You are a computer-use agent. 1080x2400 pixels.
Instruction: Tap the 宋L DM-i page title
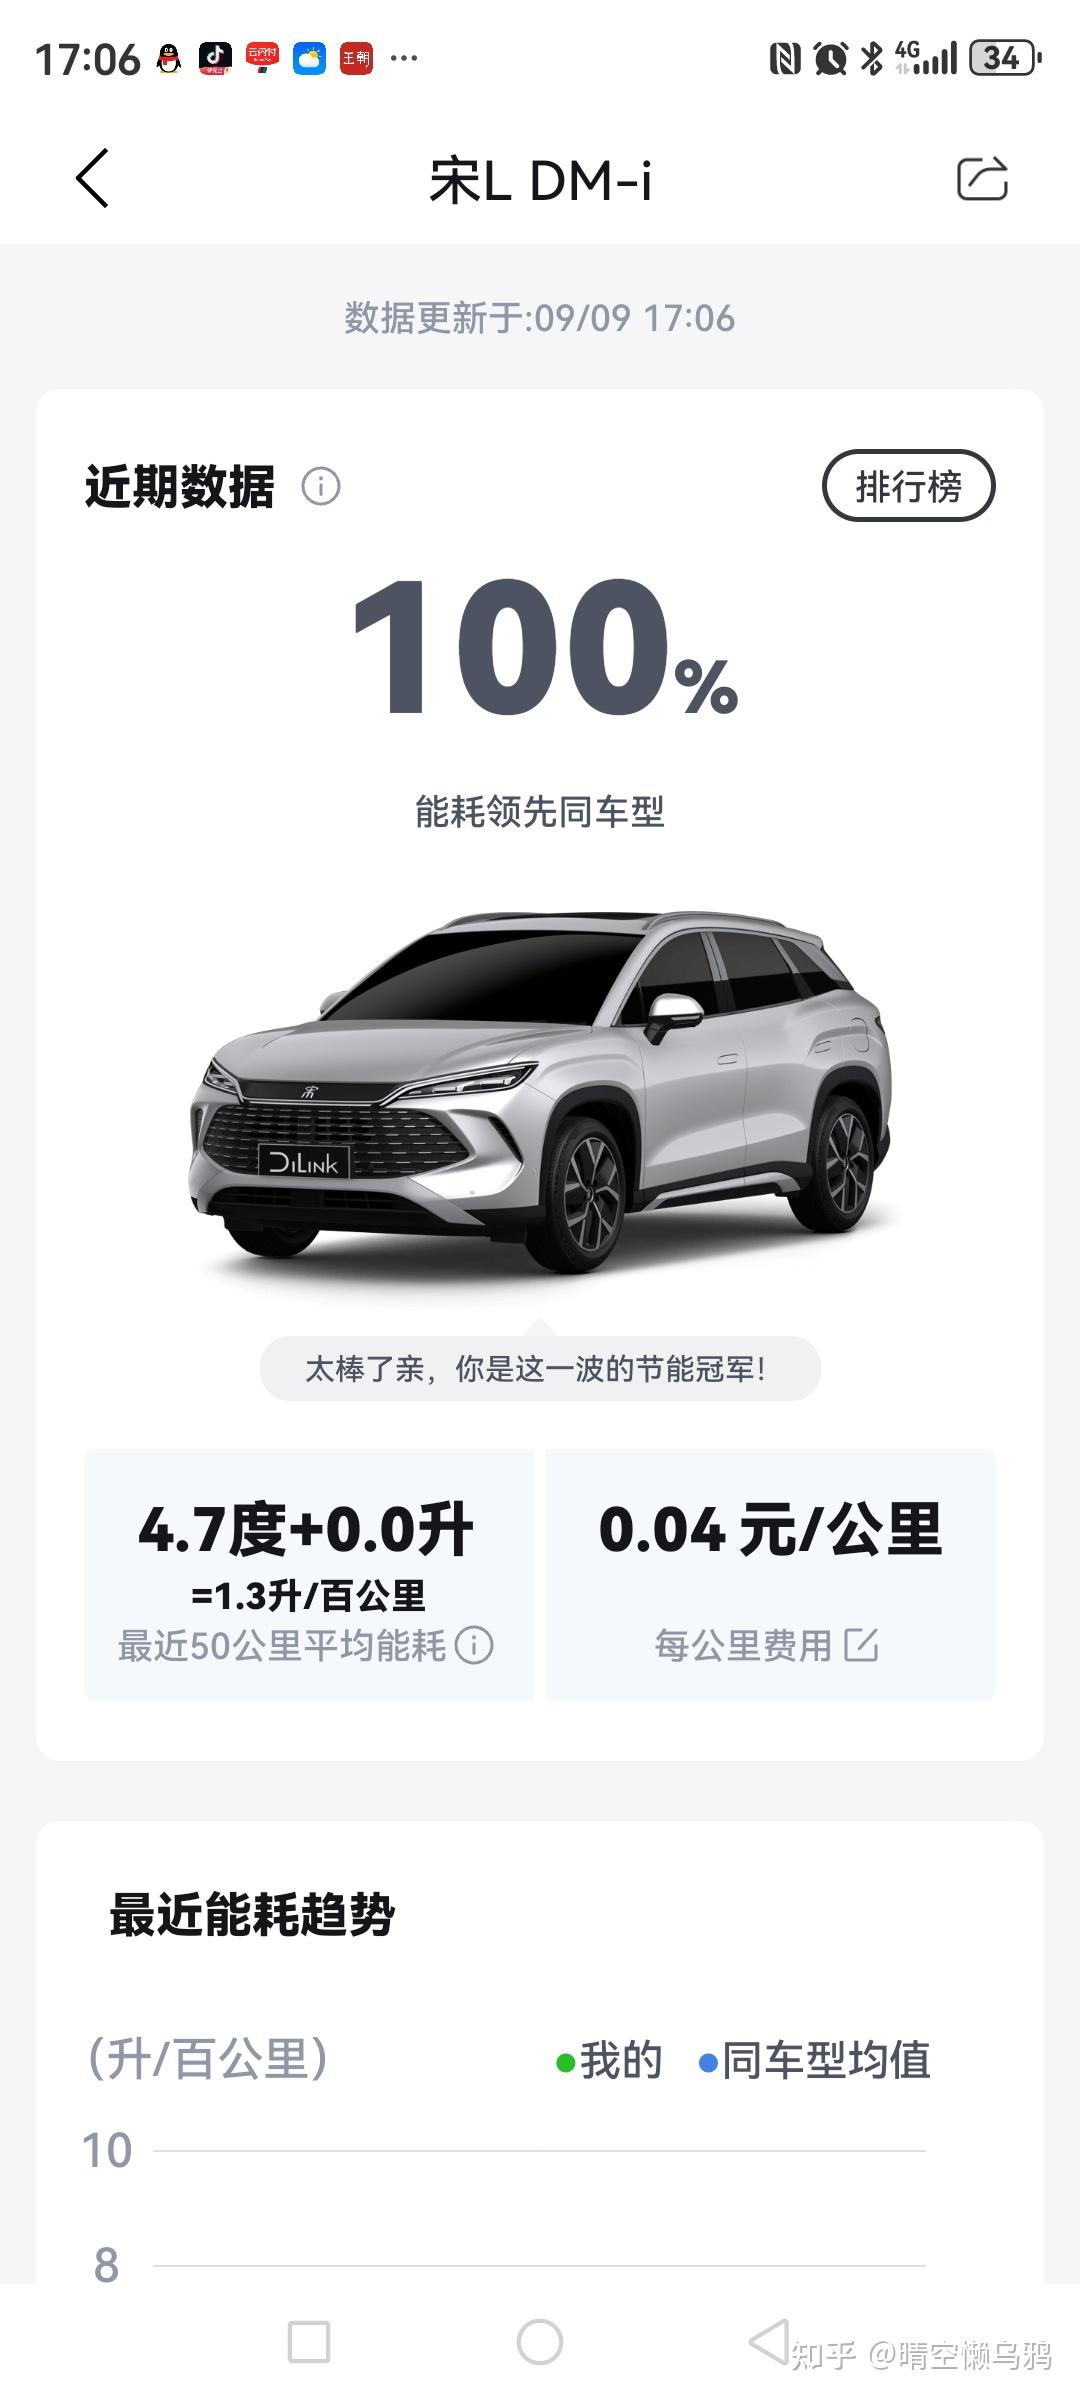(x=540, y=181)
